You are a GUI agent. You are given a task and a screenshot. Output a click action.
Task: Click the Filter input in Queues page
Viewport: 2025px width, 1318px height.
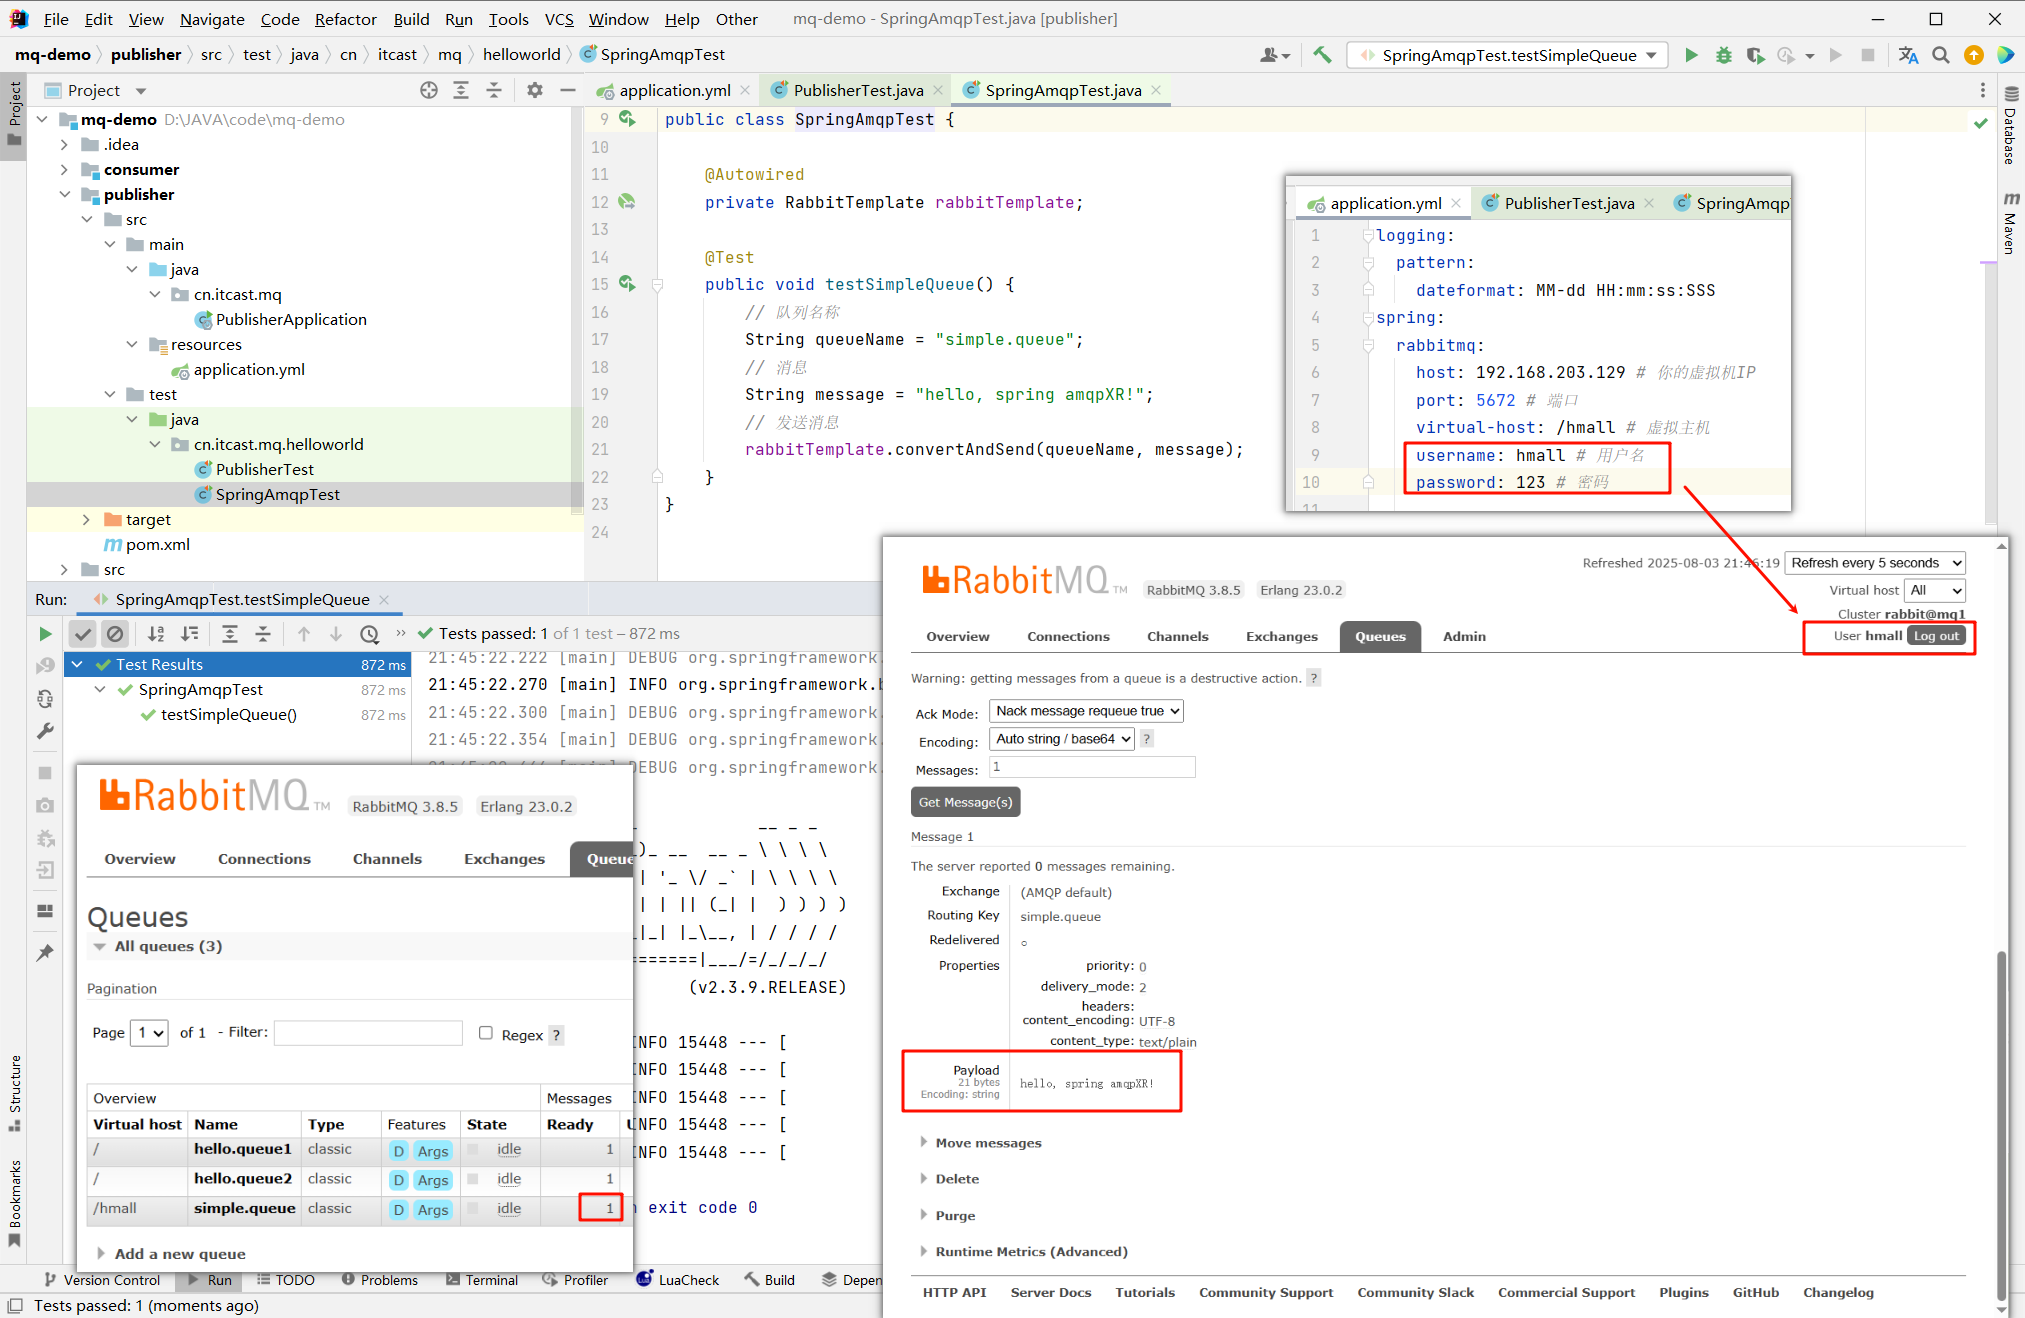(368, 1032)
